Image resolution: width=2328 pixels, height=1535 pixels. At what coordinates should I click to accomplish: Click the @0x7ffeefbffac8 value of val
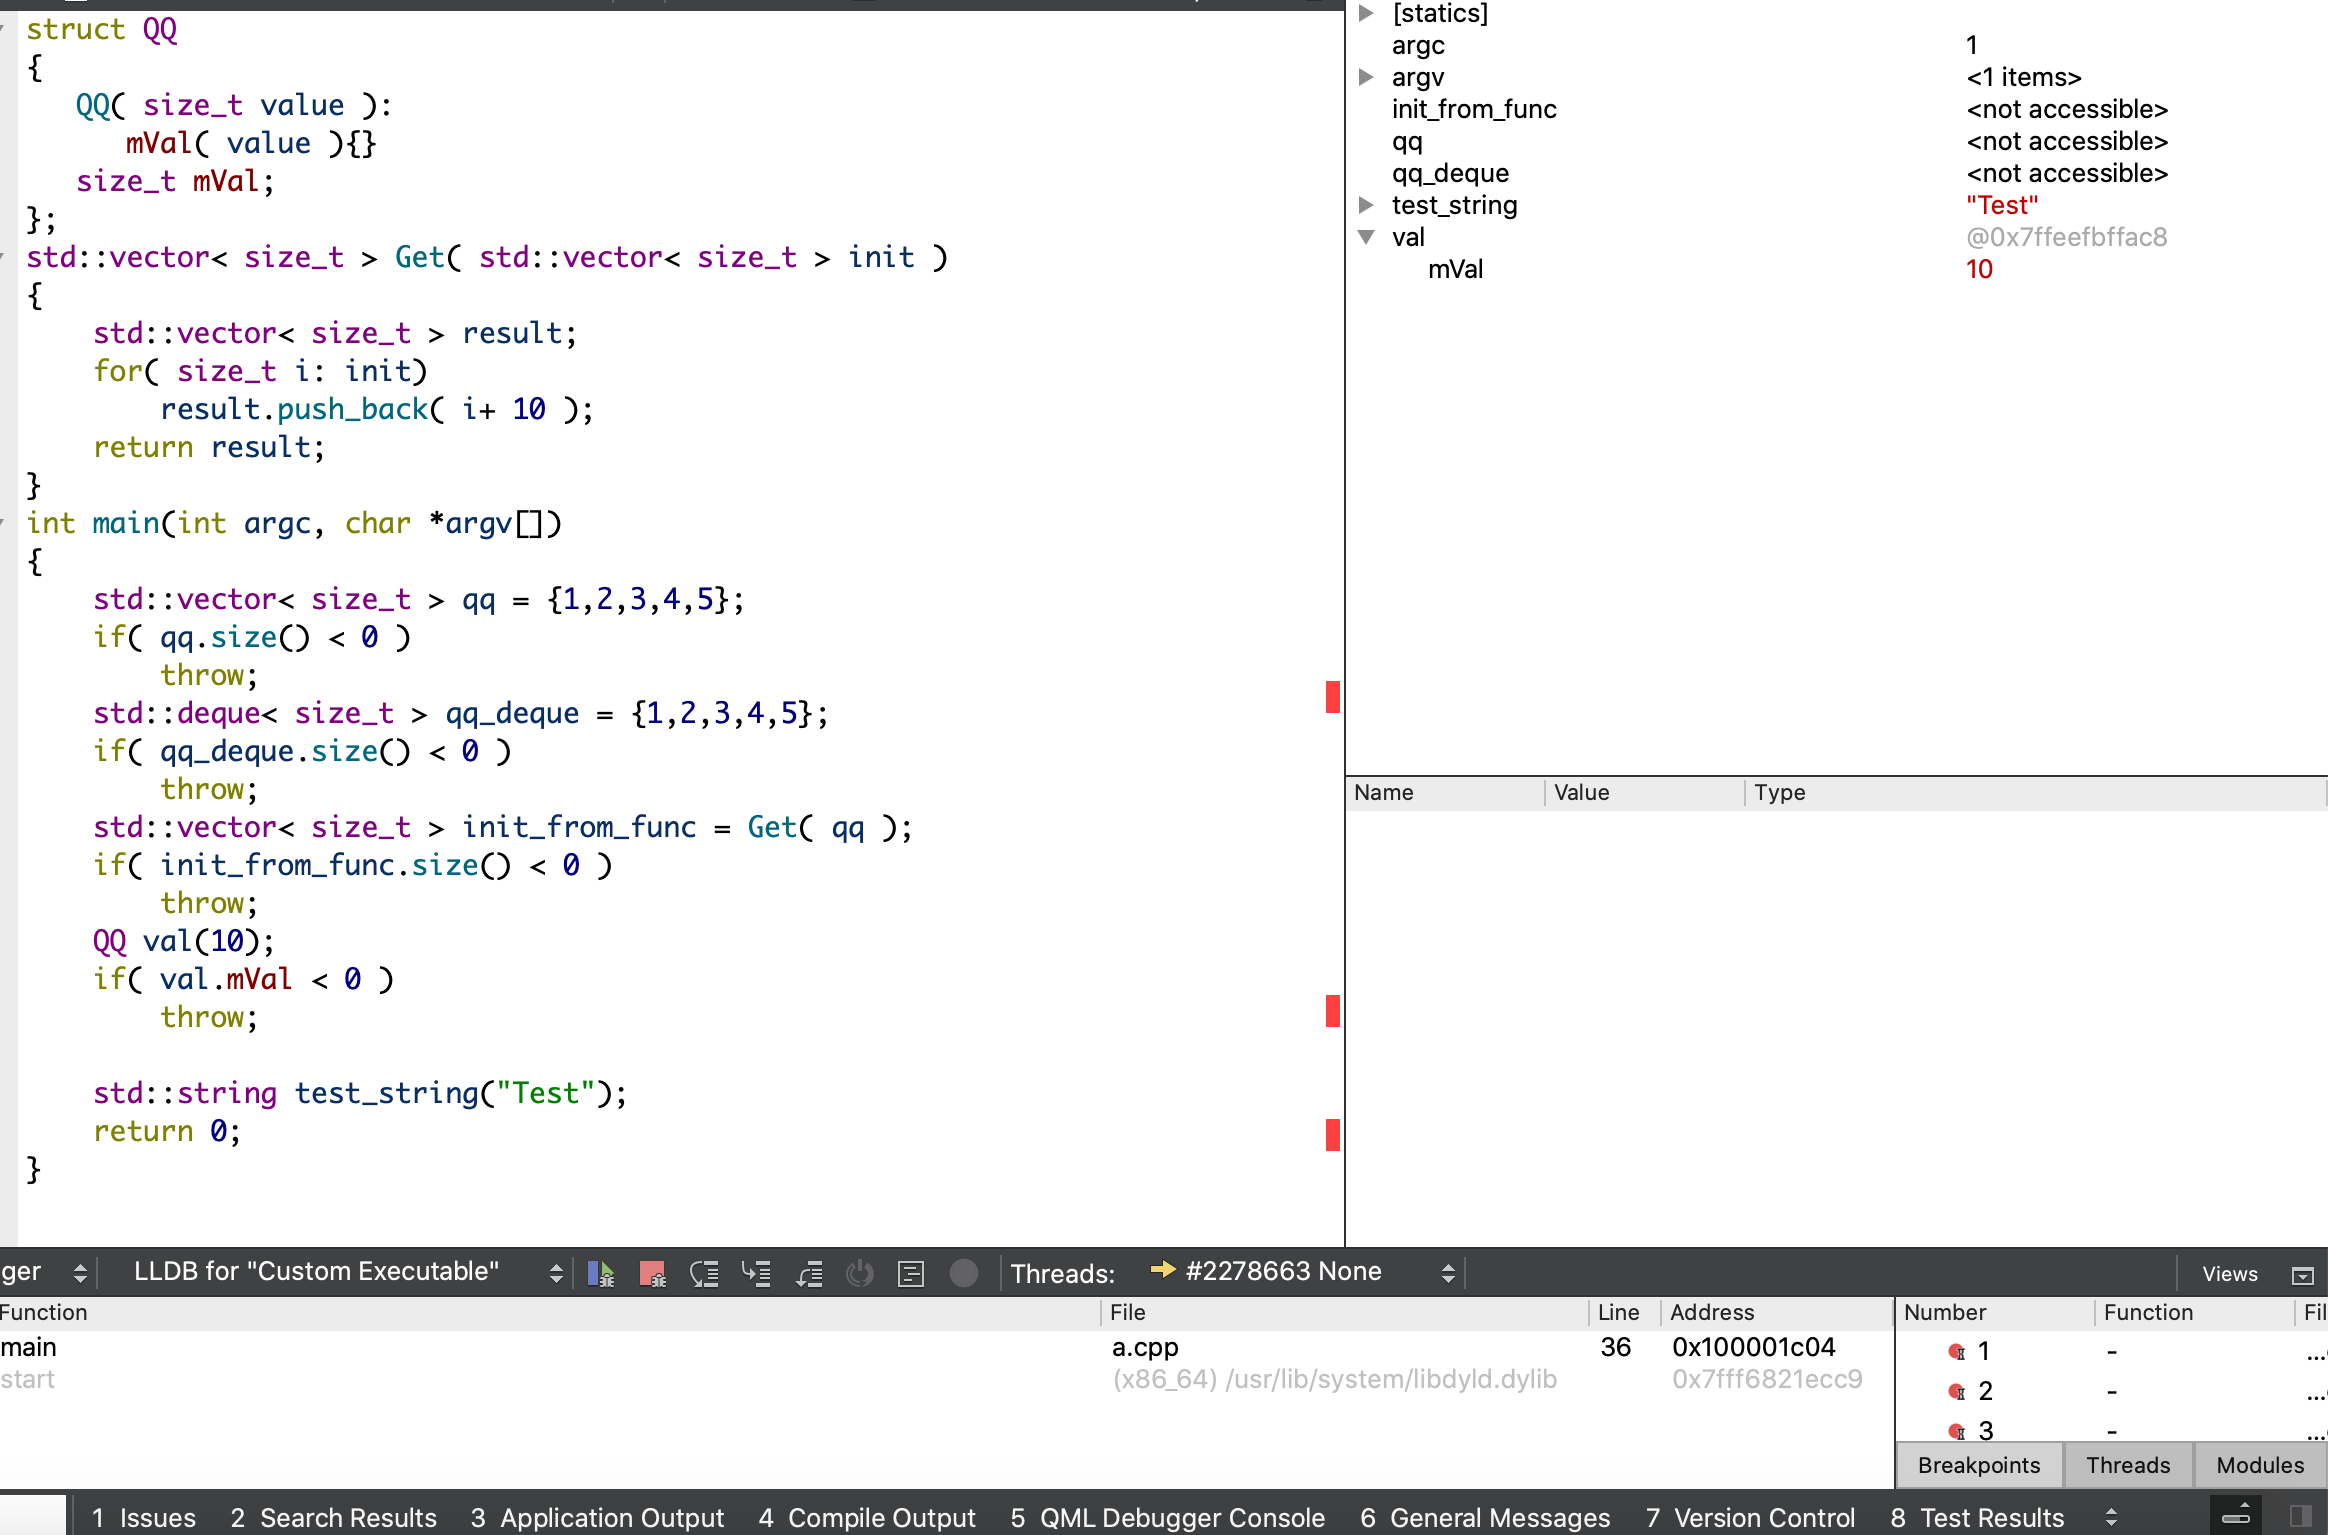click(2066, 237)
